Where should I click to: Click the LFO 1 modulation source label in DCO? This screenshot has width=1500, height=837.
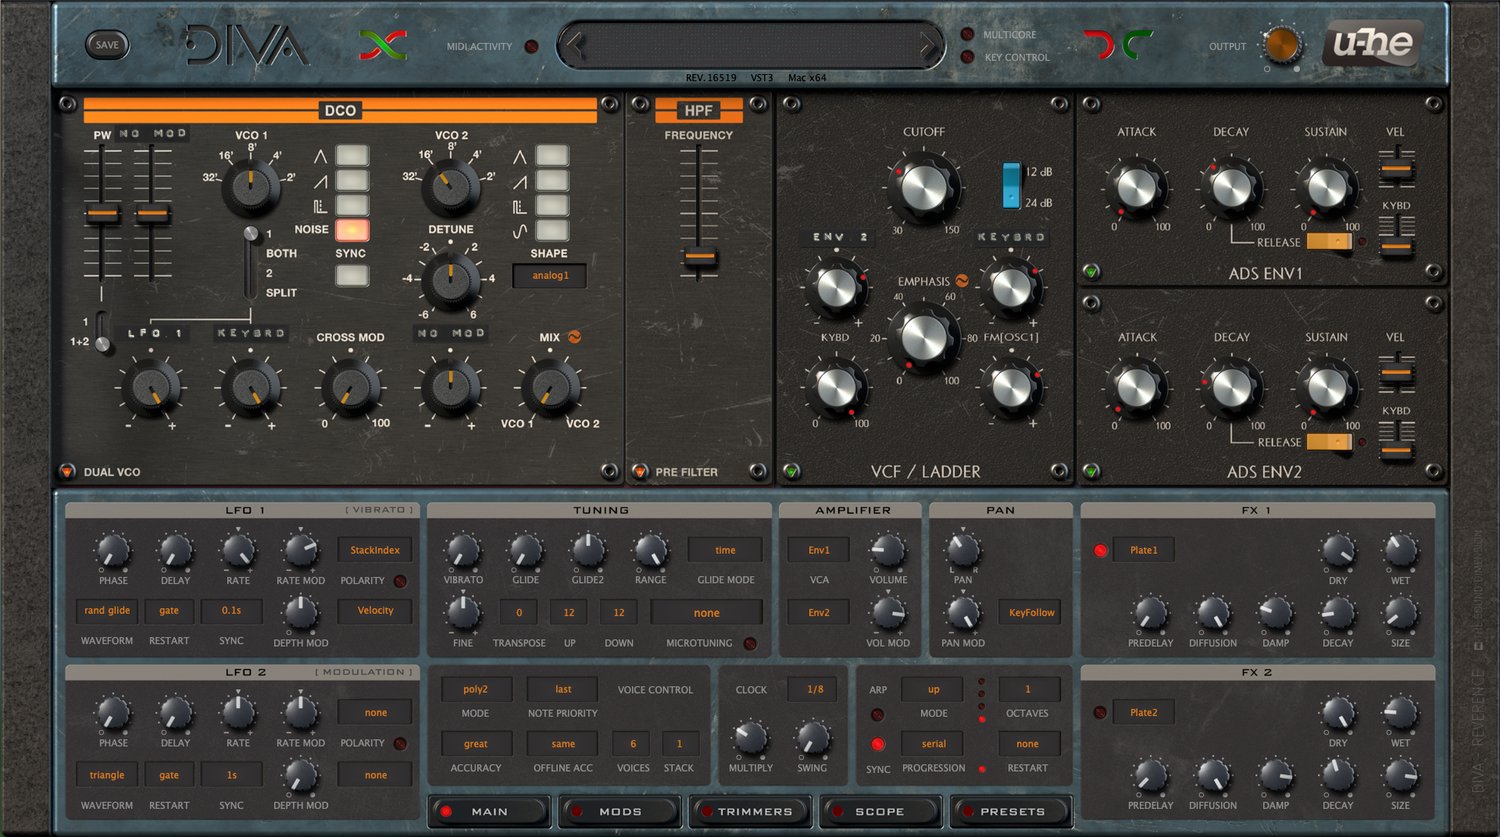(153, 333)
